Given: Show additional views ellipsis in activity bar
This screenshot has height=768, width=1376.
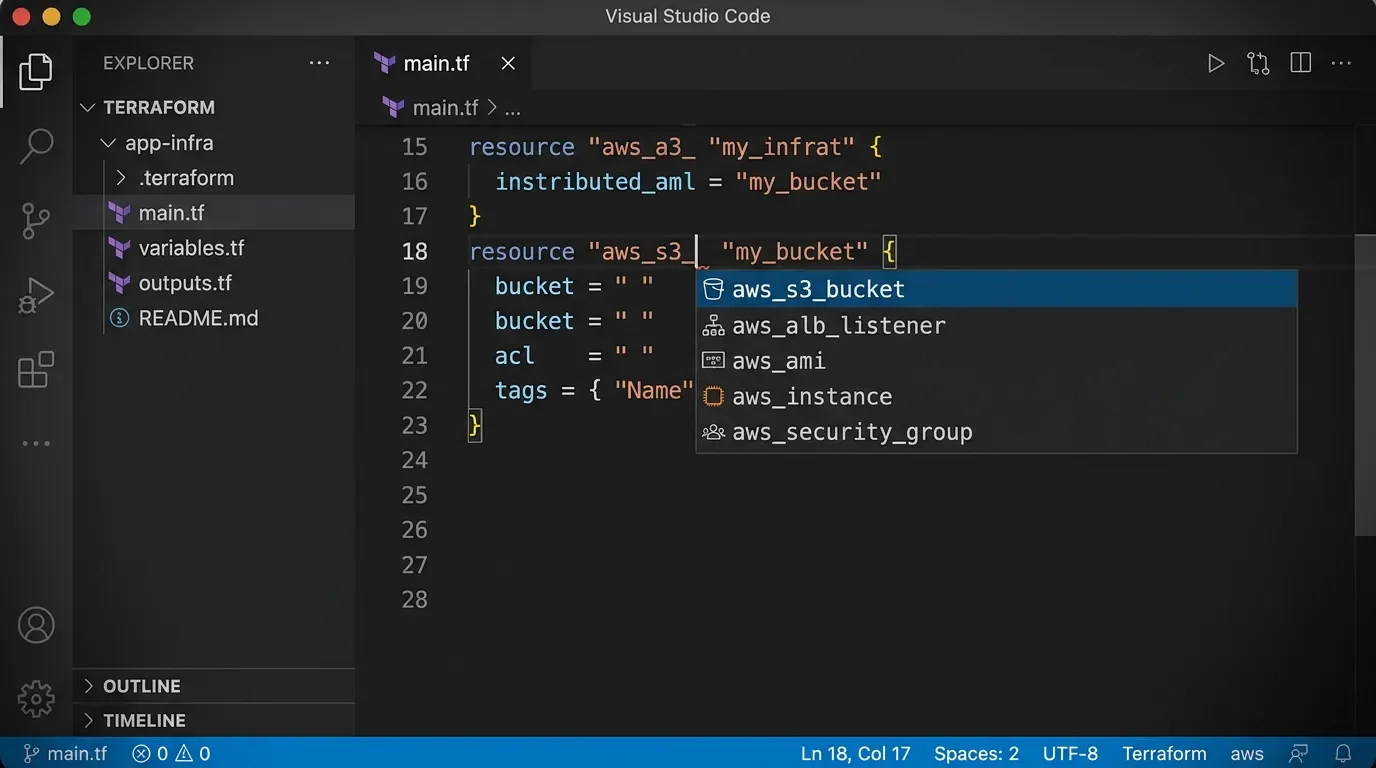Looking at the screenshot, I should pos(36,443).
